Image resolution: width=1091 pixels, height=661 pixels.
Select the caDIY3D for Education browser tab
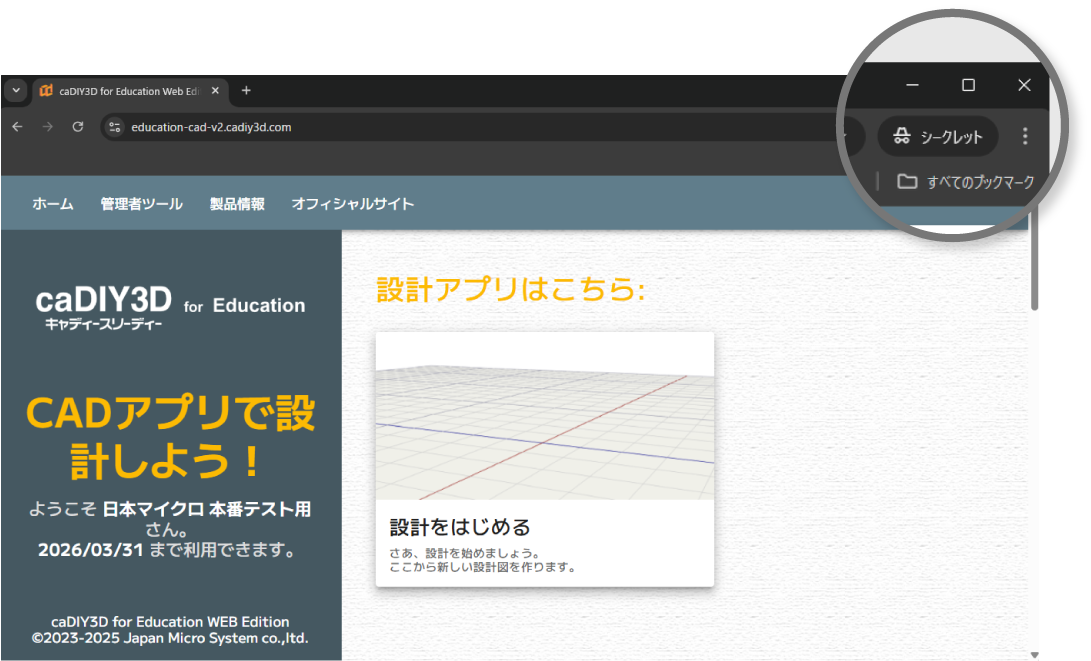click(x=129, y=91)
